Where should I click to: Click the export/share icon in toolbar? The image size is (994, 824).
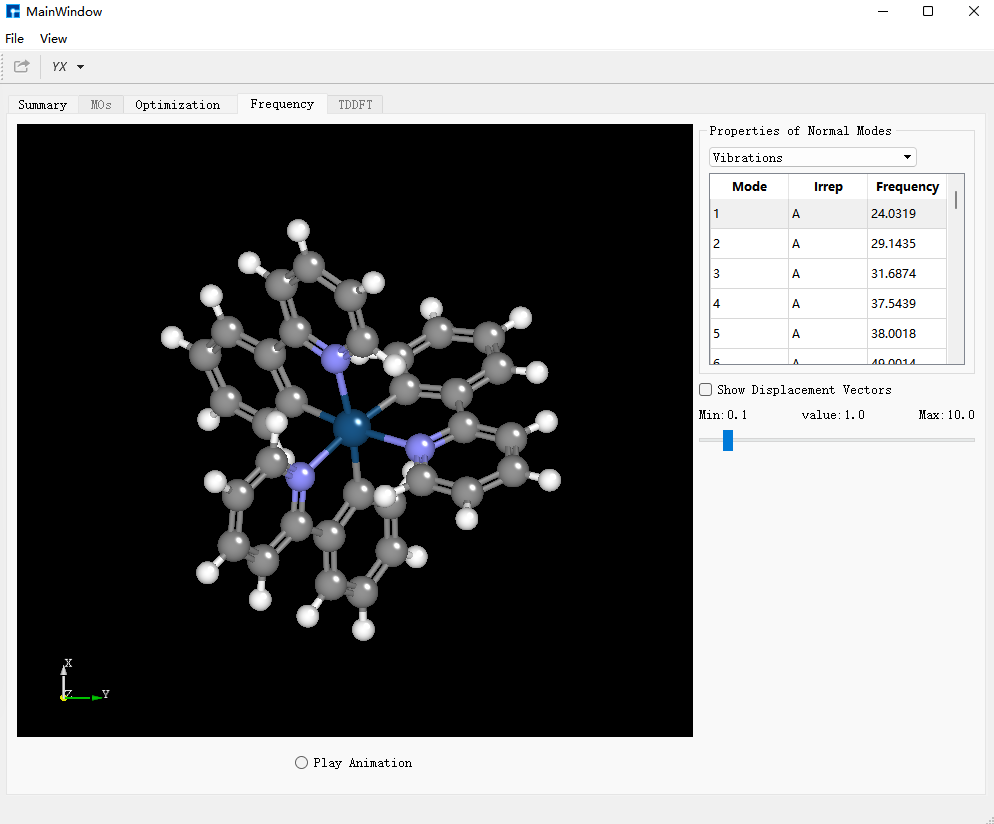[x=22, y=67]
